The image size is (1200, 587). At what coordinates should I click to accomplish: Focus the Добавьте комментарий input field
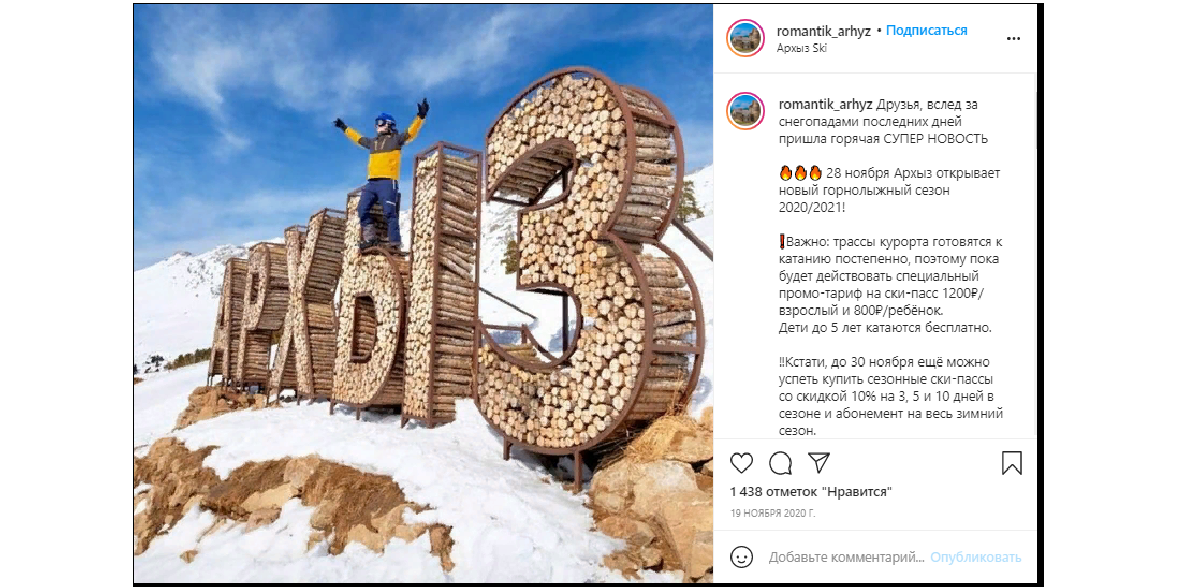[x=845, y=557]
